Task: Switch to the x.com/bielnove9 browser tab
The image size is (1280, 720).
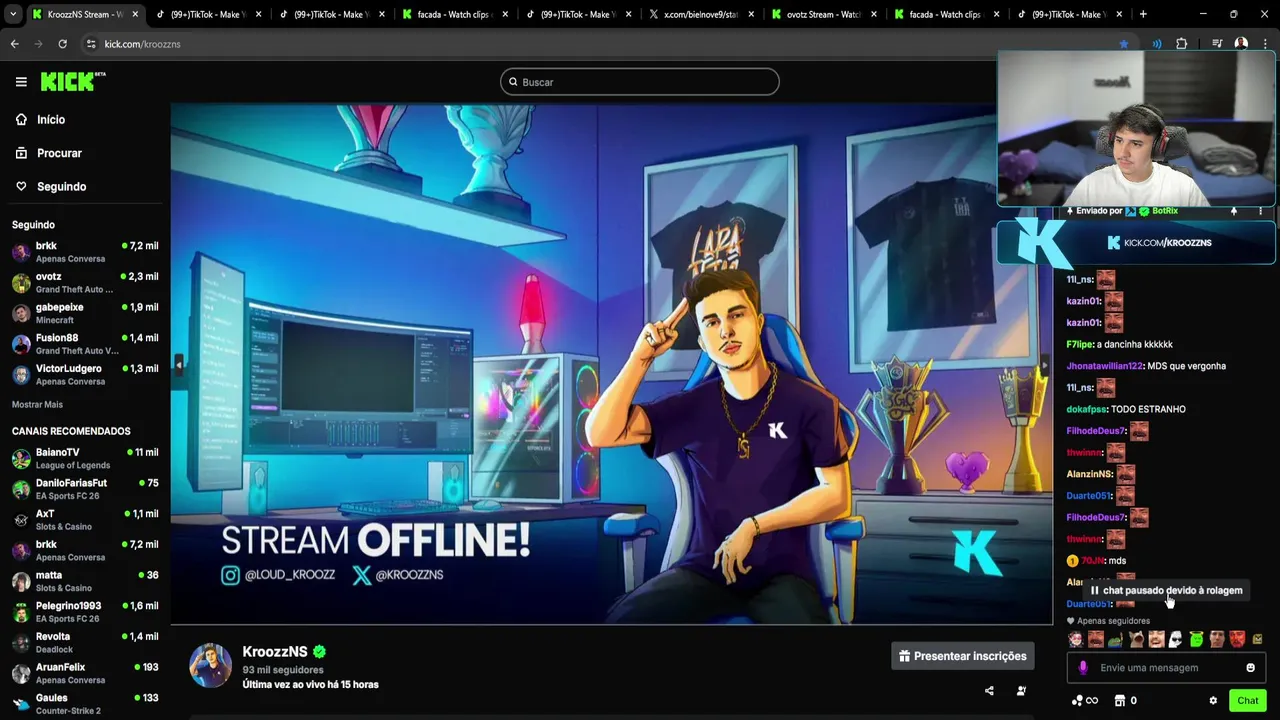Action: [701, 14]
